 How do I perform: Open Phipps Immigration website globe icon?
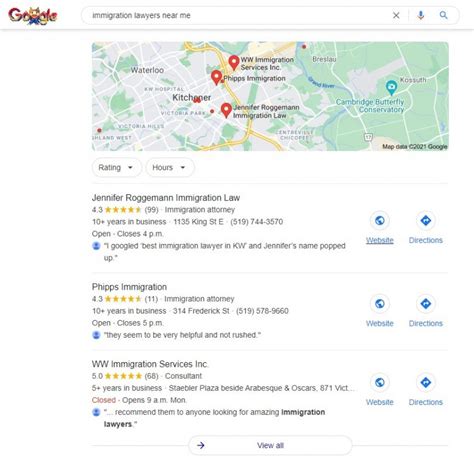tap(380, 304)
